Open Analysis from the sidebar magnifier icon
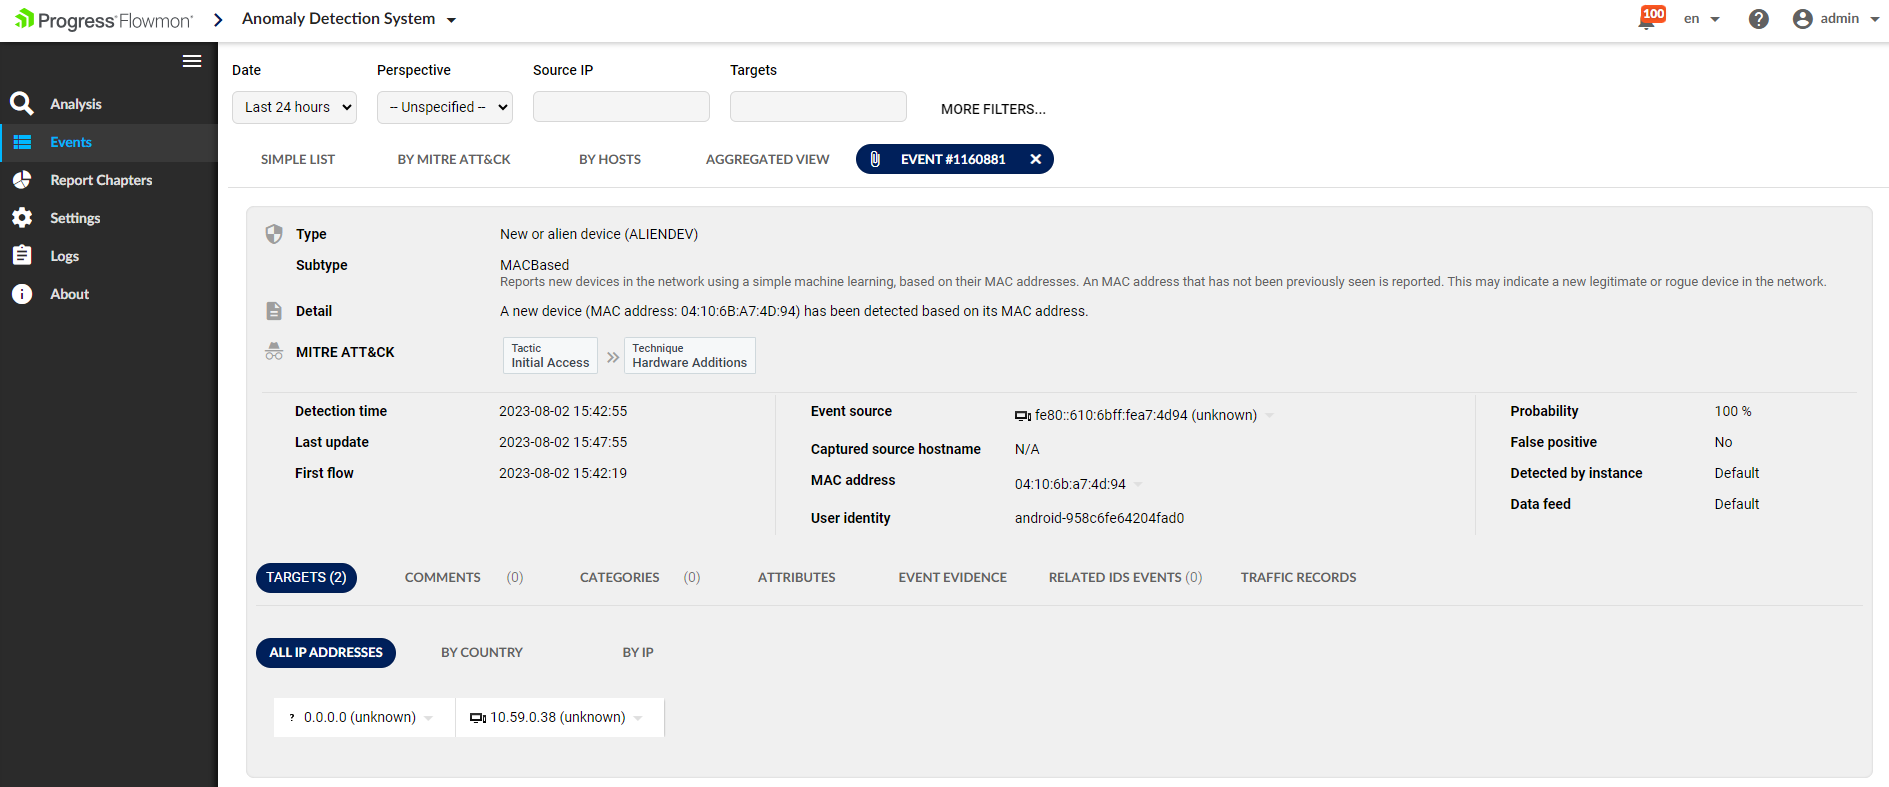This screenshot has height=787, width=1889. 22,104
